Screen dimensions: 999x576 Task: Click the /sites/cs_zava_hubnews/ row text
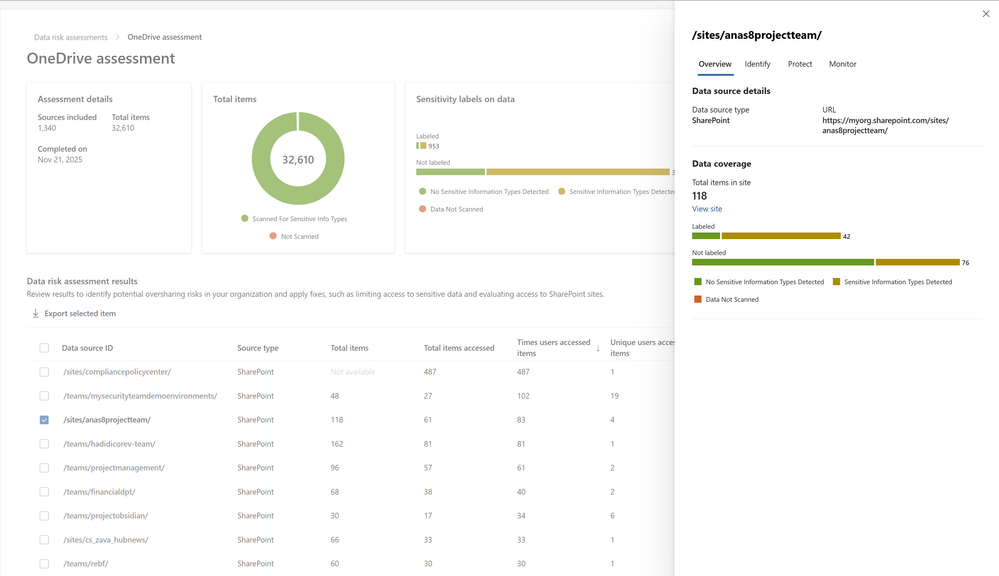pos(105,540)
